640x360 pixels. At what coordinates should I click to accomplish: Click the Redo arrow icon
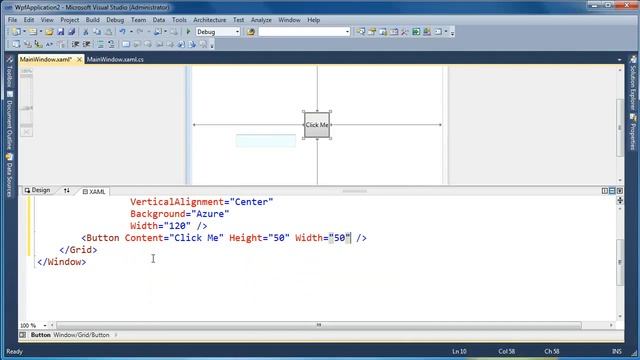point(140,31)
